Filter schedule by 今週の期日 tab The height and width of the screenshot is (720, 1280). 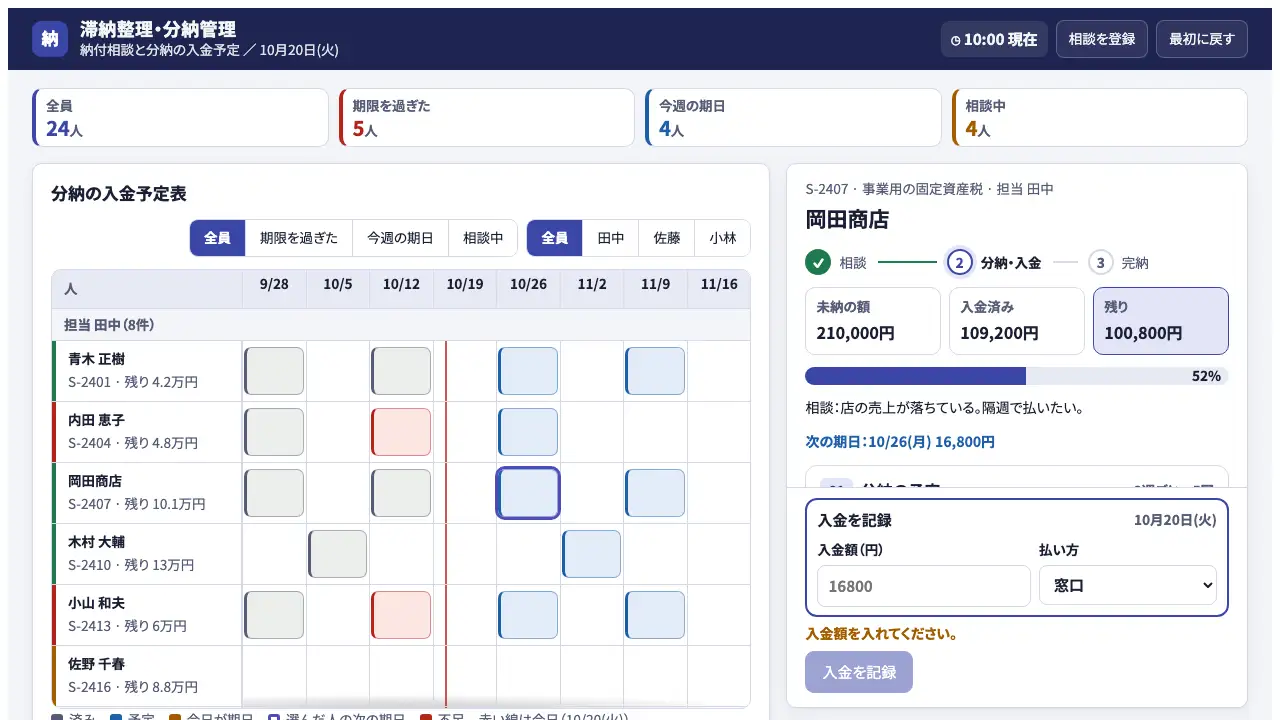coord(400,238)
